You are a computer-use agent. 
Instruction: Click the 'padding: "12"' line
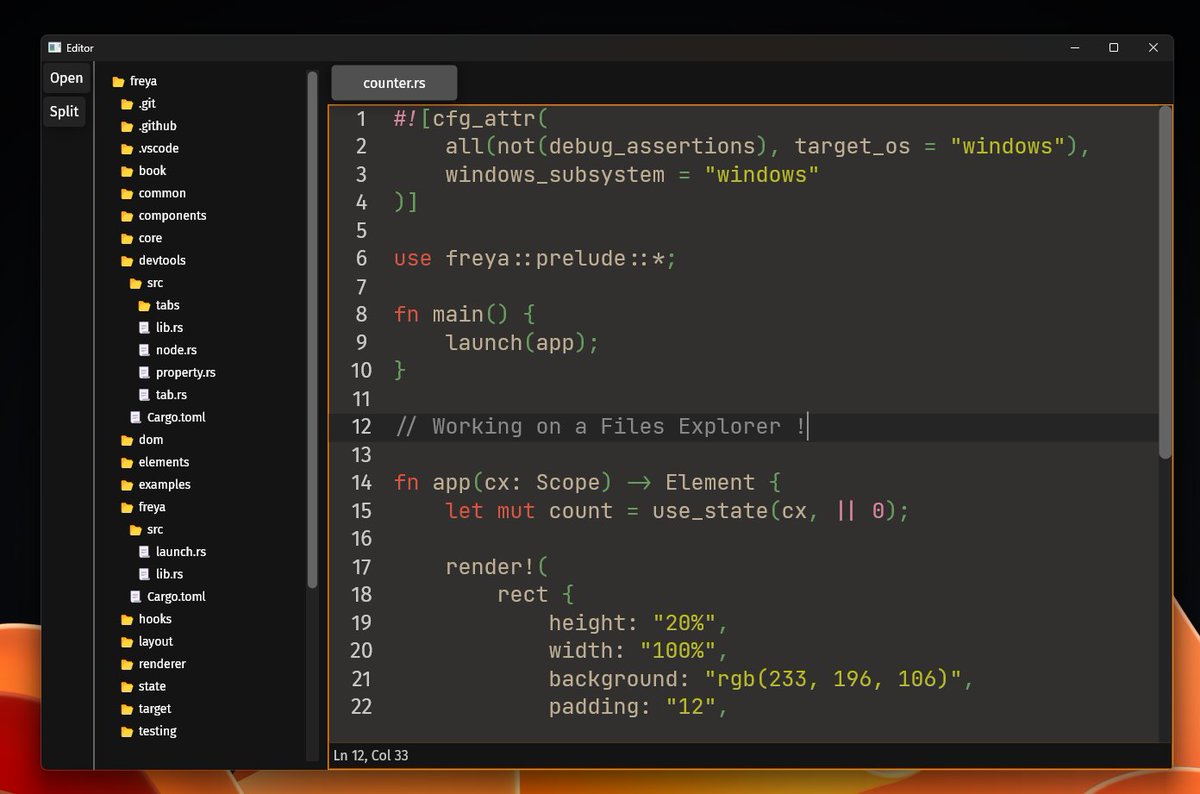638,707
